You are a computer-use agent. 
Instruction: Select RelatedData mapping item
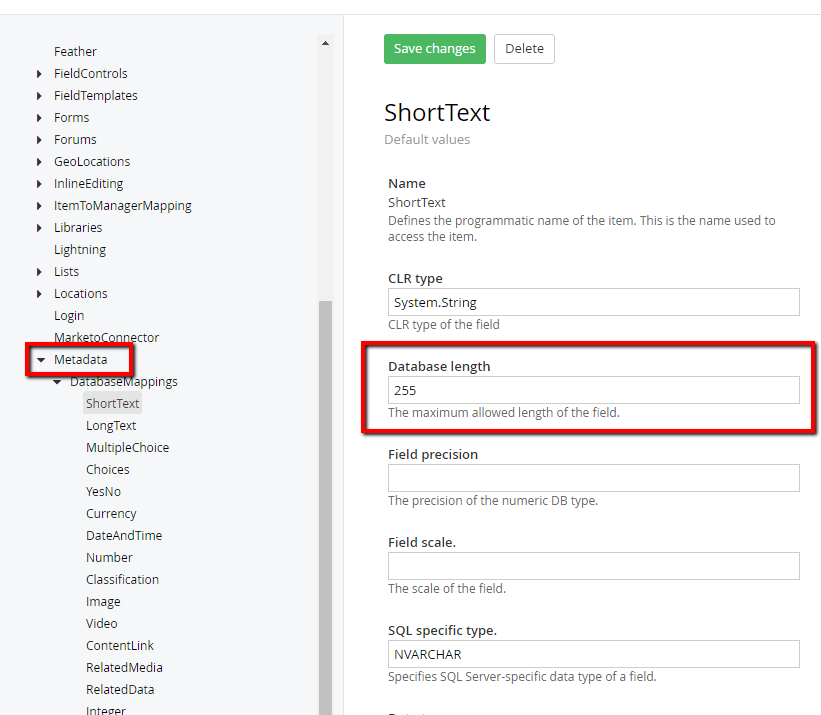click(120, 689)
